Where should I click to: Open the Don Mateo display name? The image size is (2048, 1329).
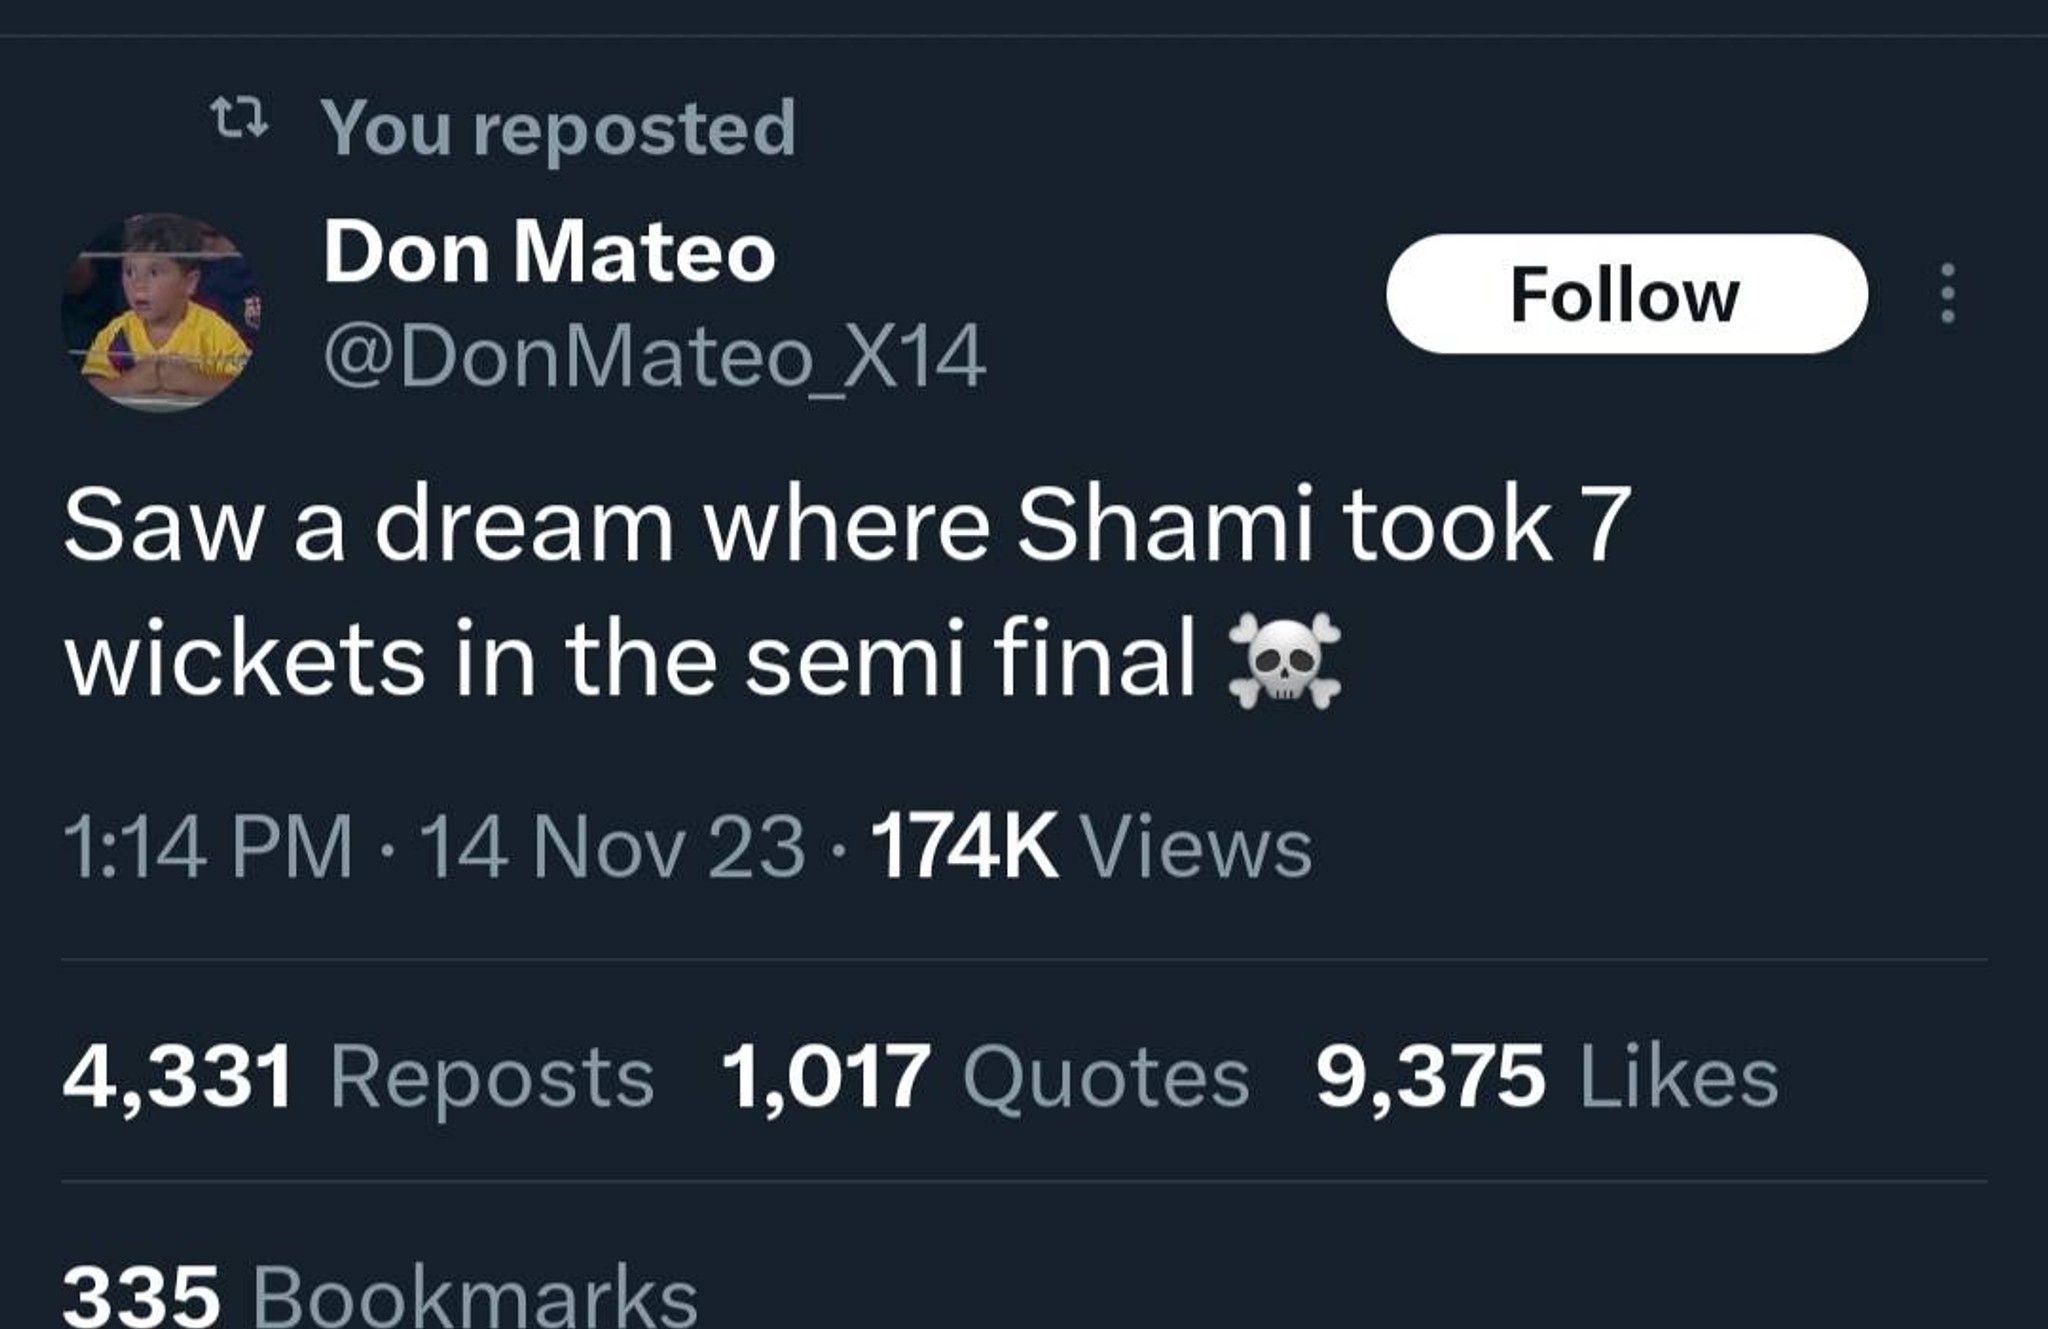pyautogui.click(x=549, y=251)
